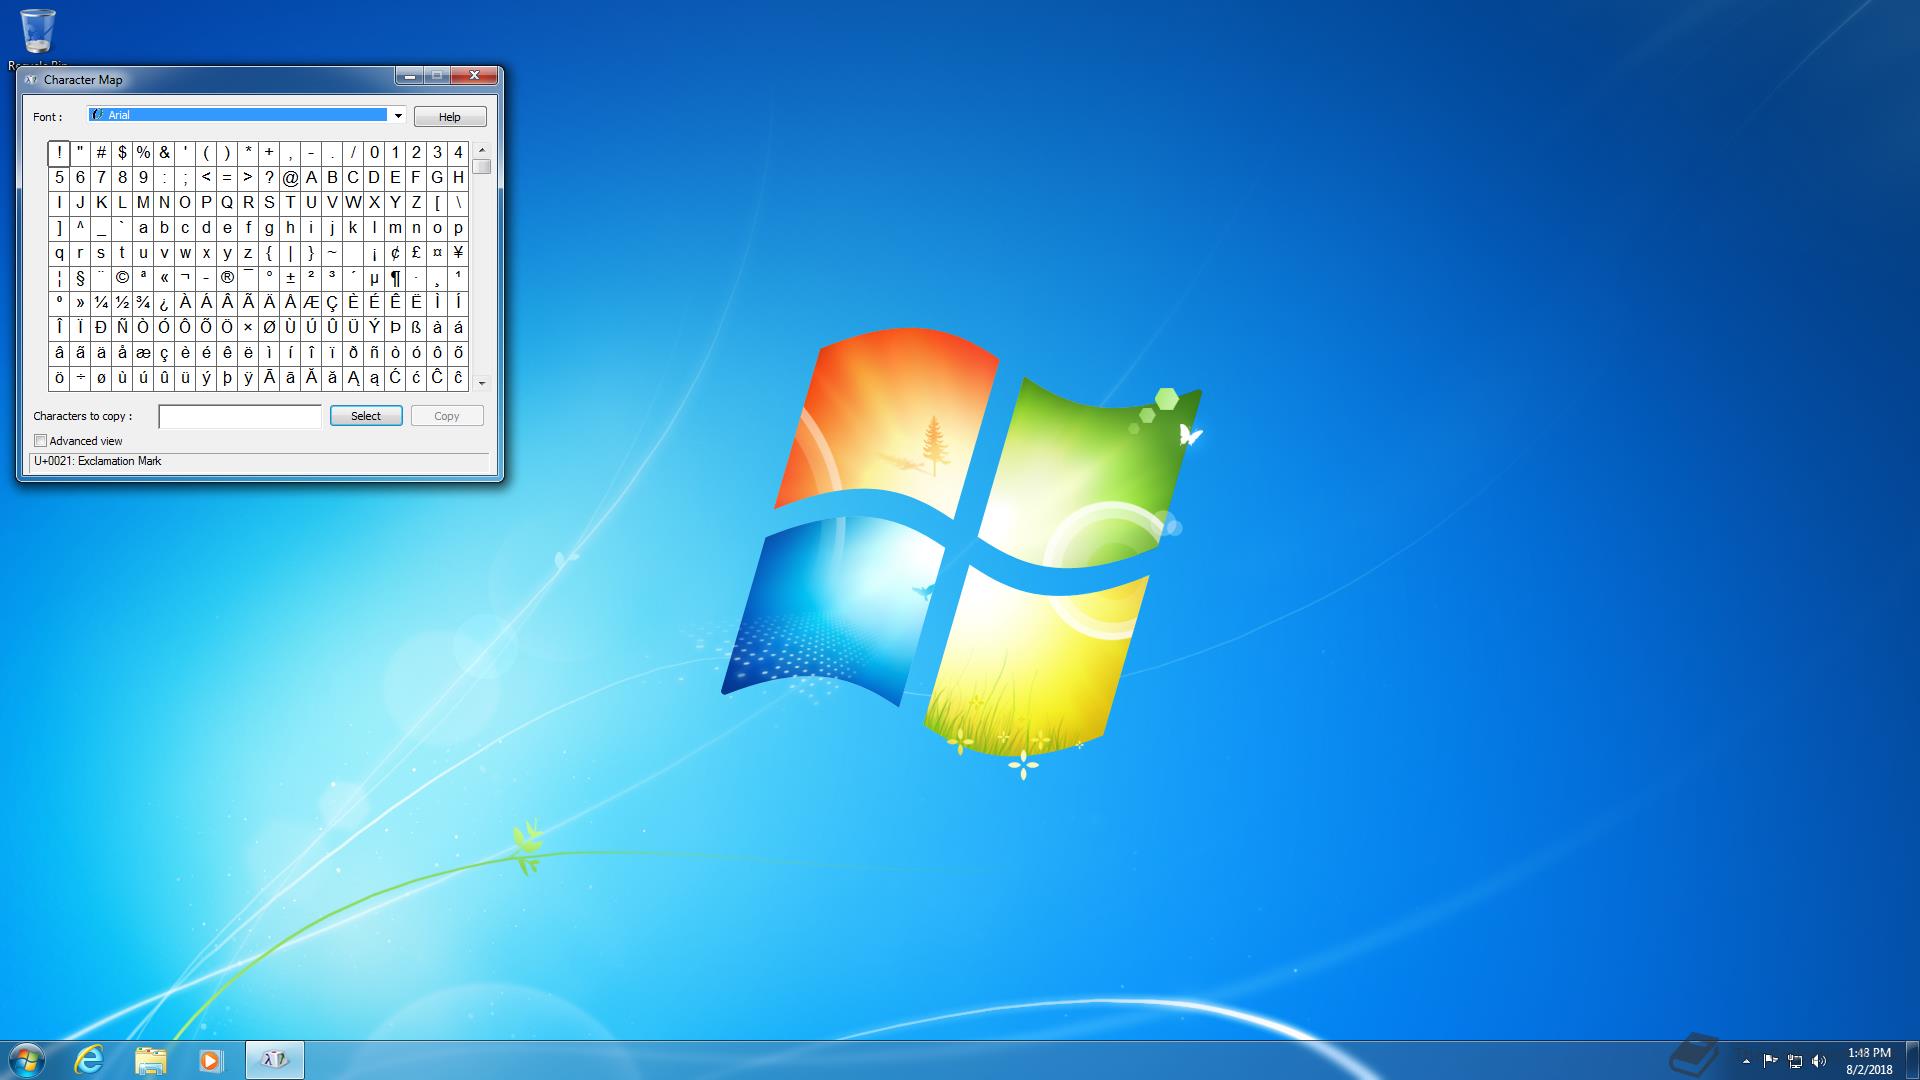Select the capital Ø character
Viewport: 1920px width, 1080px height.
(x=269, y=328)
